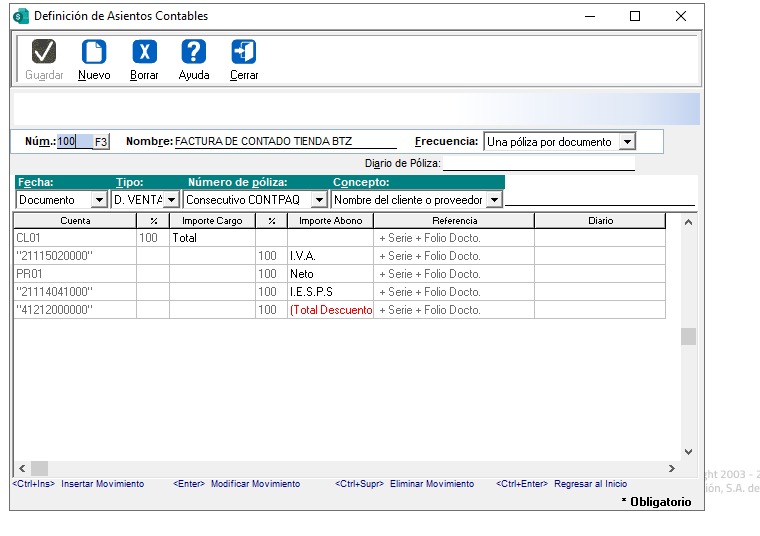The image size is (760, 536).
Task: Click the Borrar delete icon
Action: 144,52
